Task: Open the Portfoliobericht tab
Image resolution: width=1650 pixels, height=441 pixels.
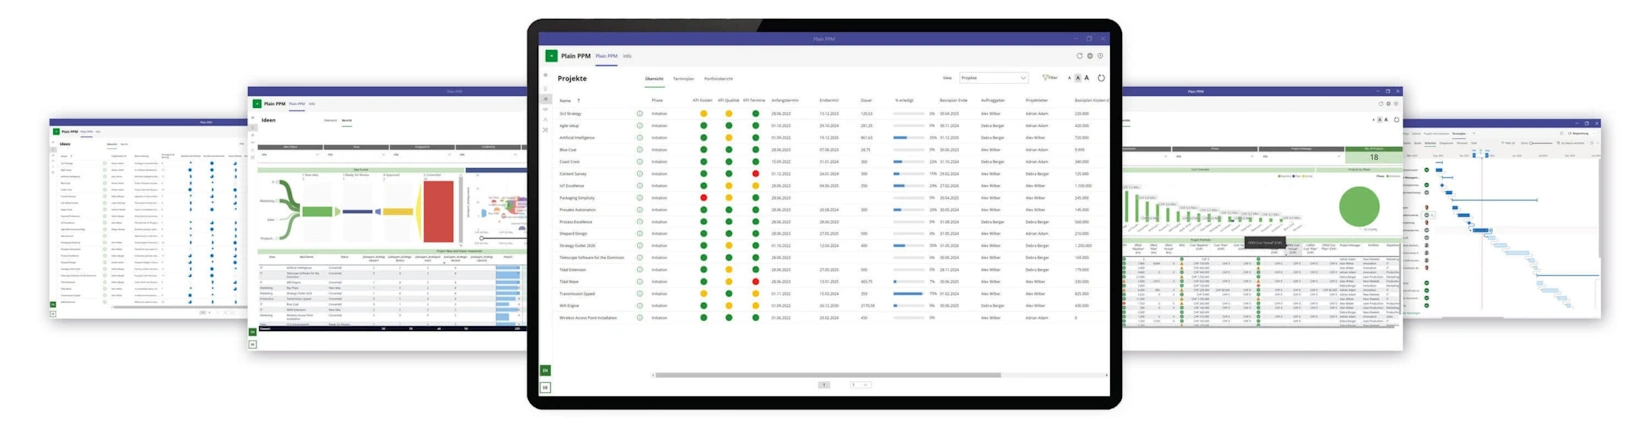Action: [718, 79]
